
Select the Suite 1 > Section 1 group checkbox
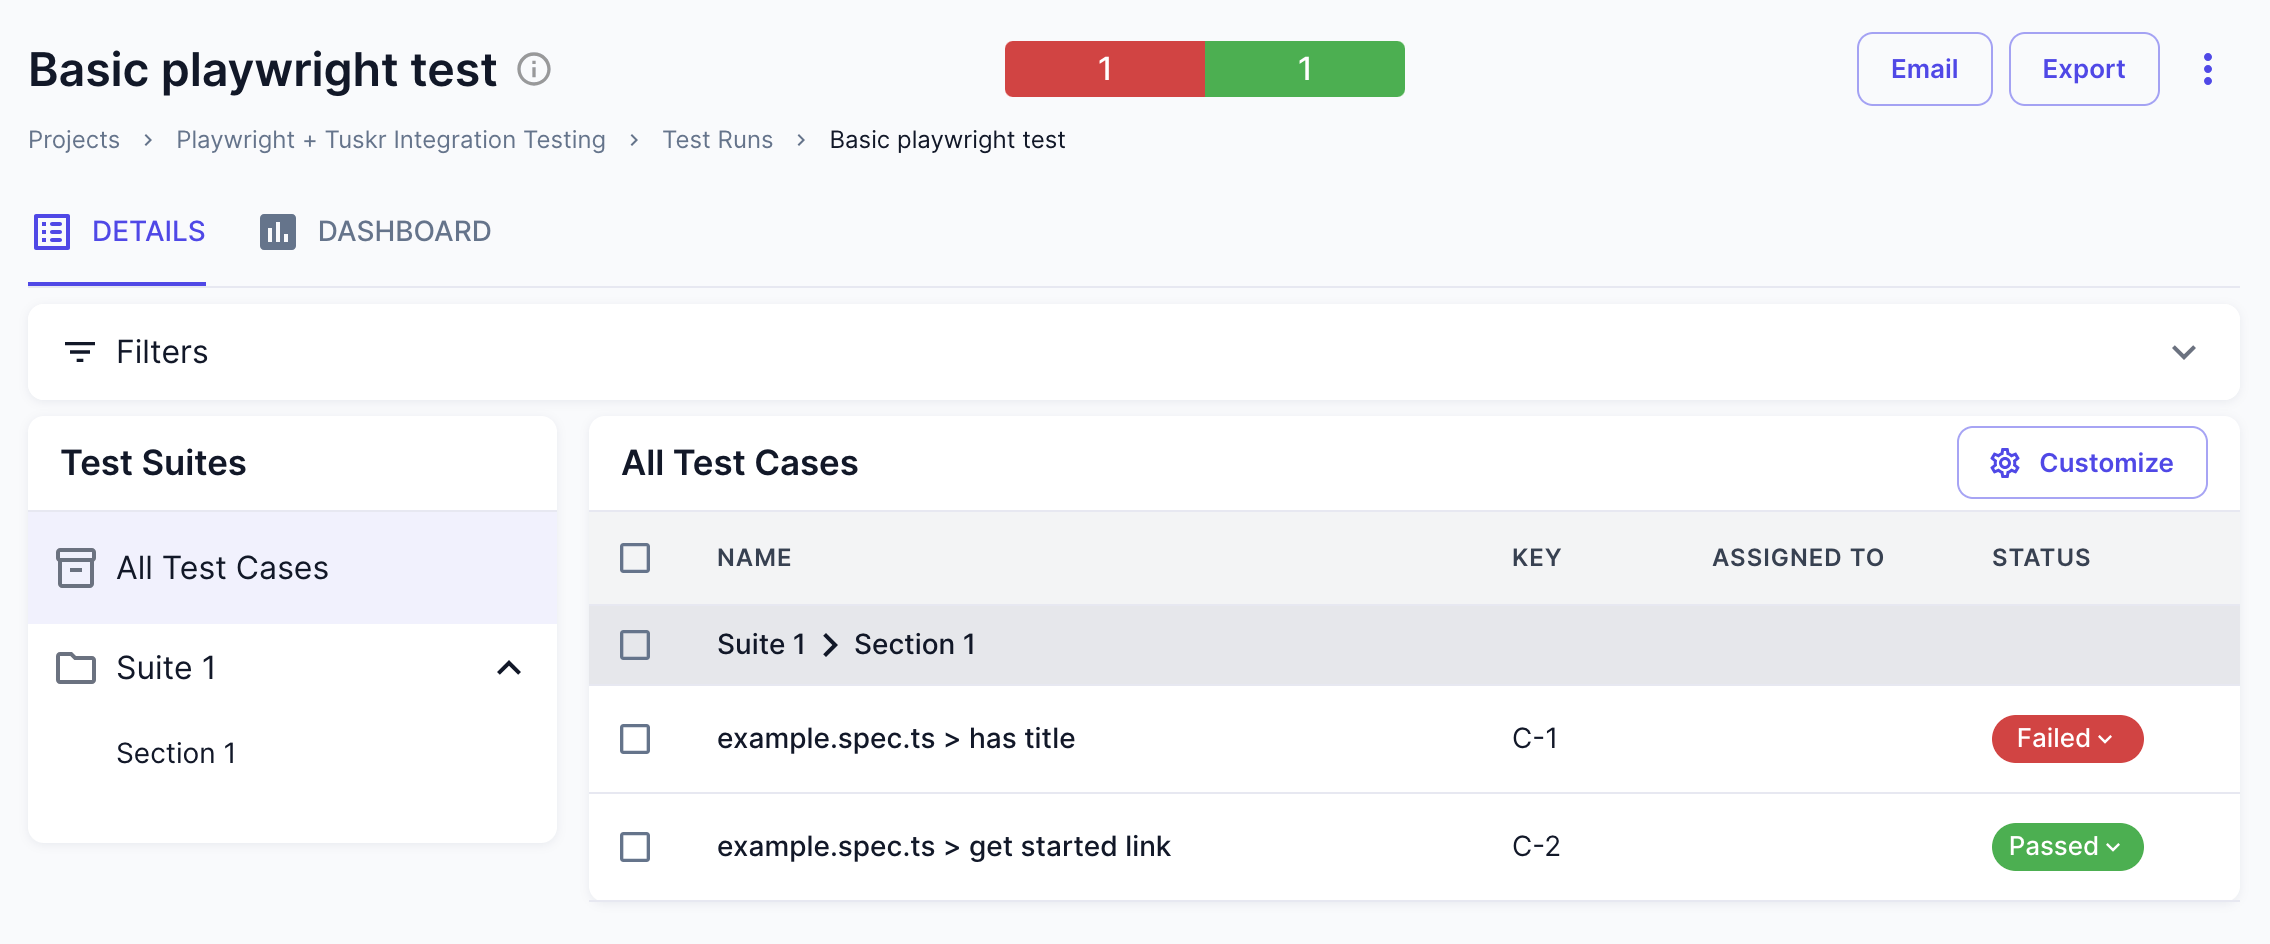(x=635, y=645)
